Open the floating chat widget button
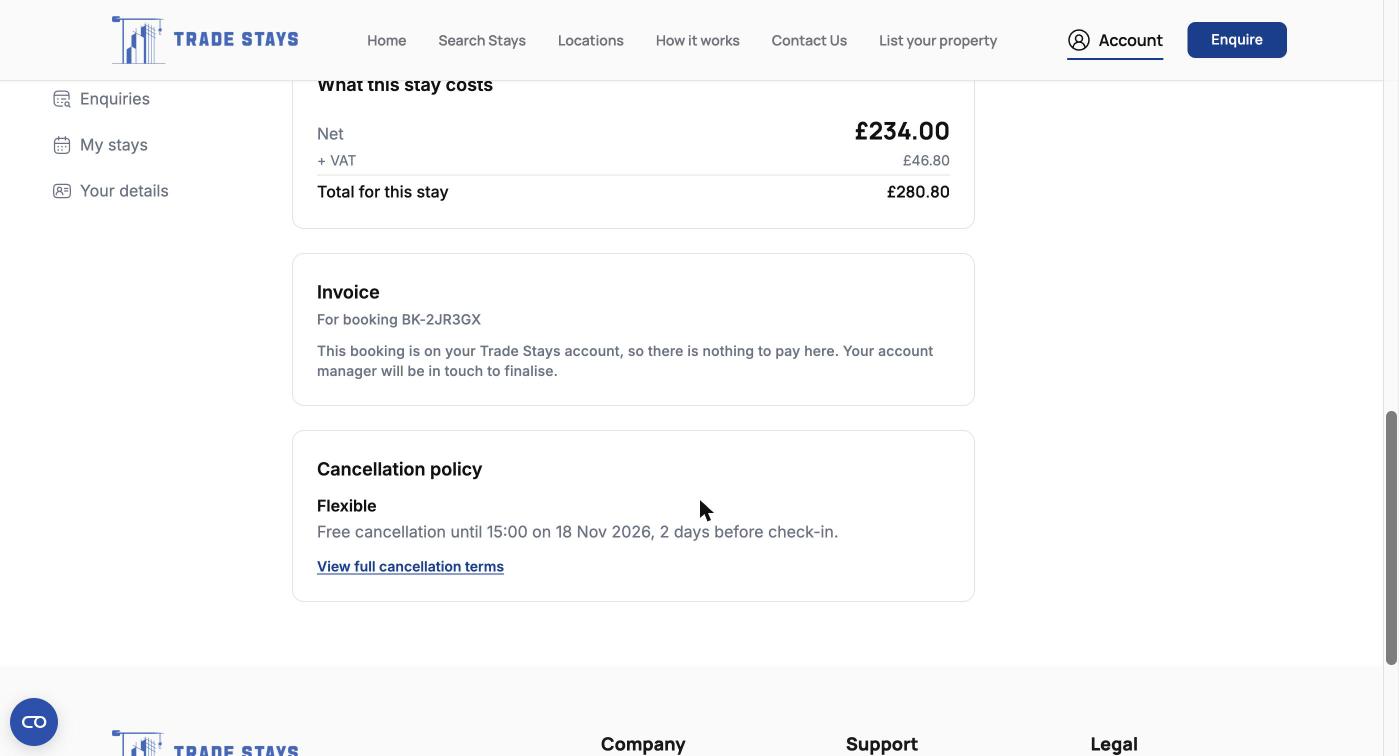1399x756 pixels. point(34,722)
